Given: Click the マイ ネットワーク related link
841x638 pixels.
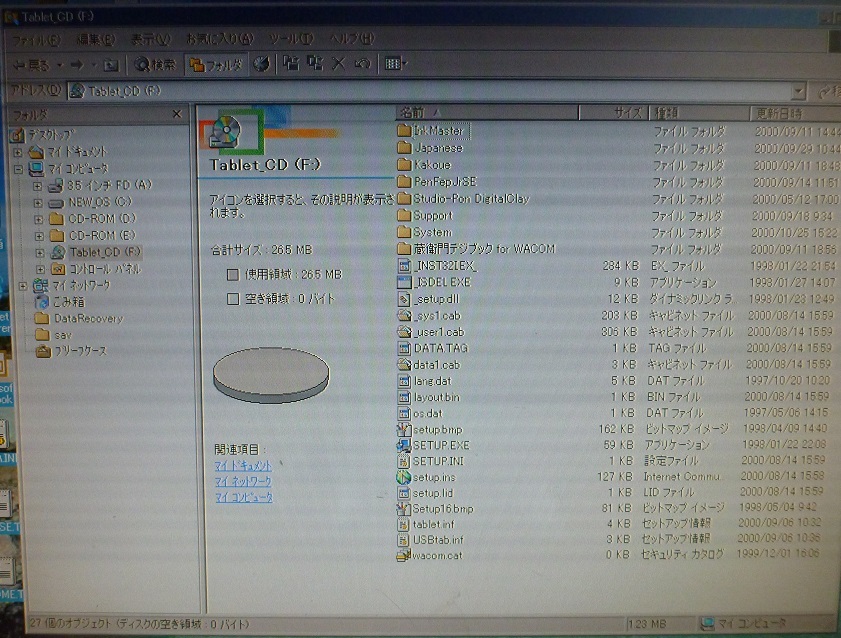Looking at the screenshot, I should pos(243,481).
